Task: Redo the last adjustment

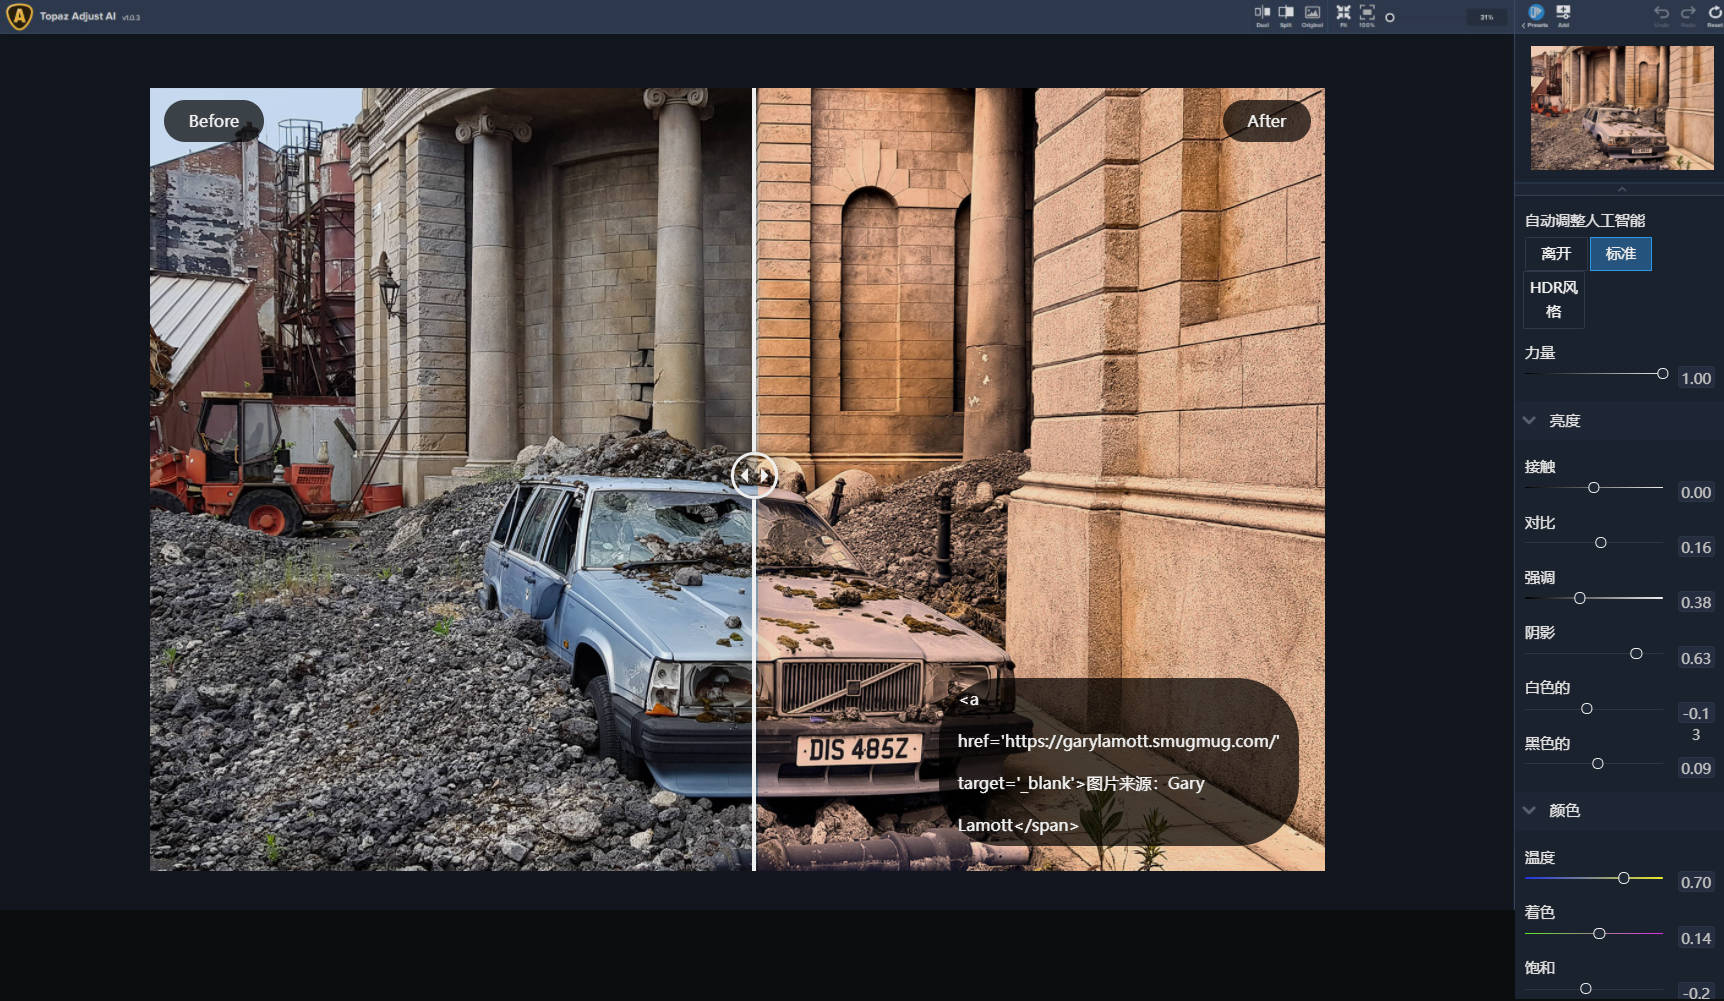Action: (1688, 16)
